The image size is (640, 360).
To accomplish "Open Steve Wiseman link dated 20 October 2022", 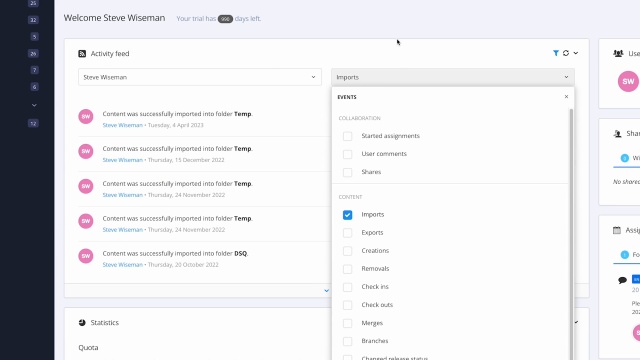I will (122, 265).
